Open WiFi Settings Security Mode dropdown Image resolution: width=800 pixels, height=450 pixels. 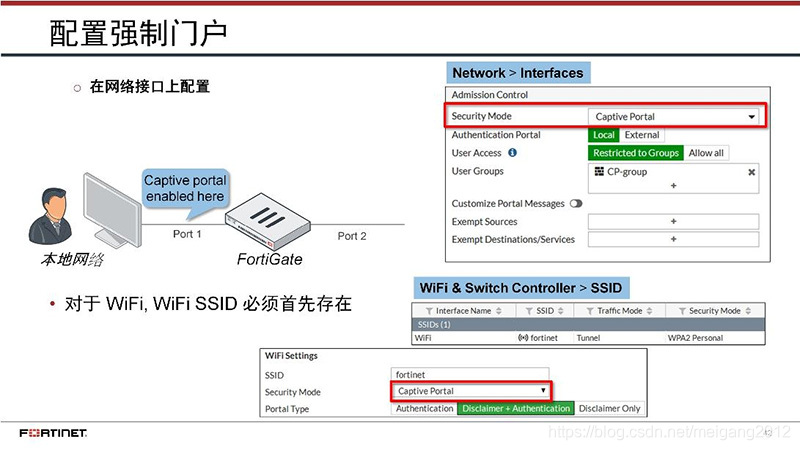(x=471, y=391)
